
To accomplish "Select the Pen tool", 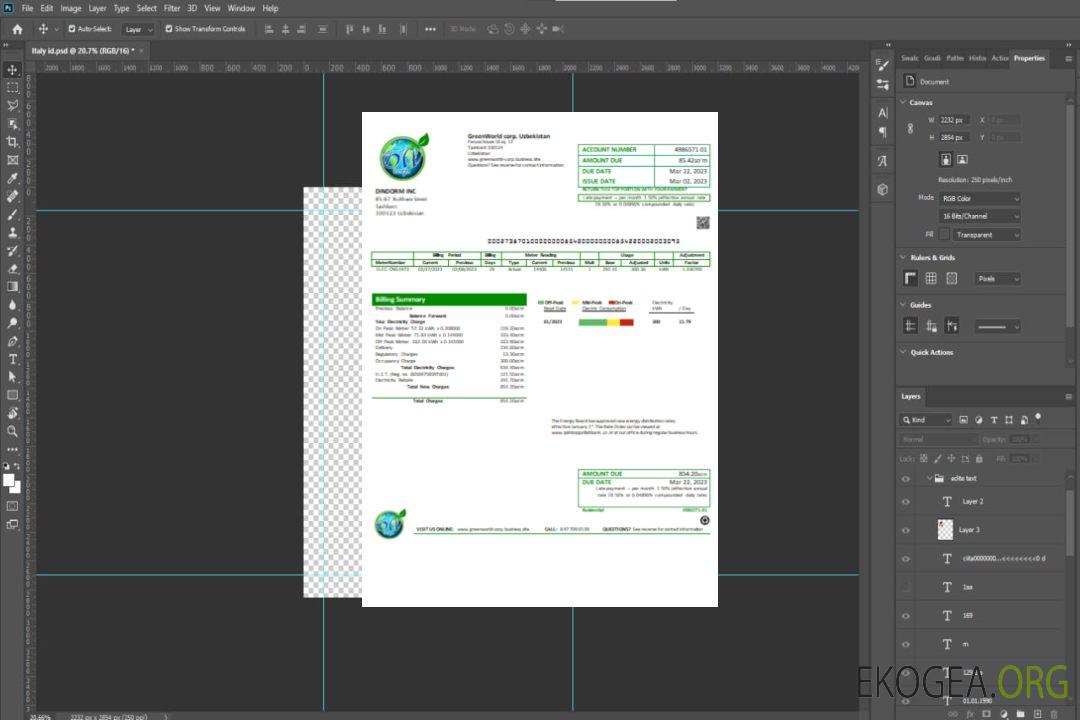I will 12,341.
